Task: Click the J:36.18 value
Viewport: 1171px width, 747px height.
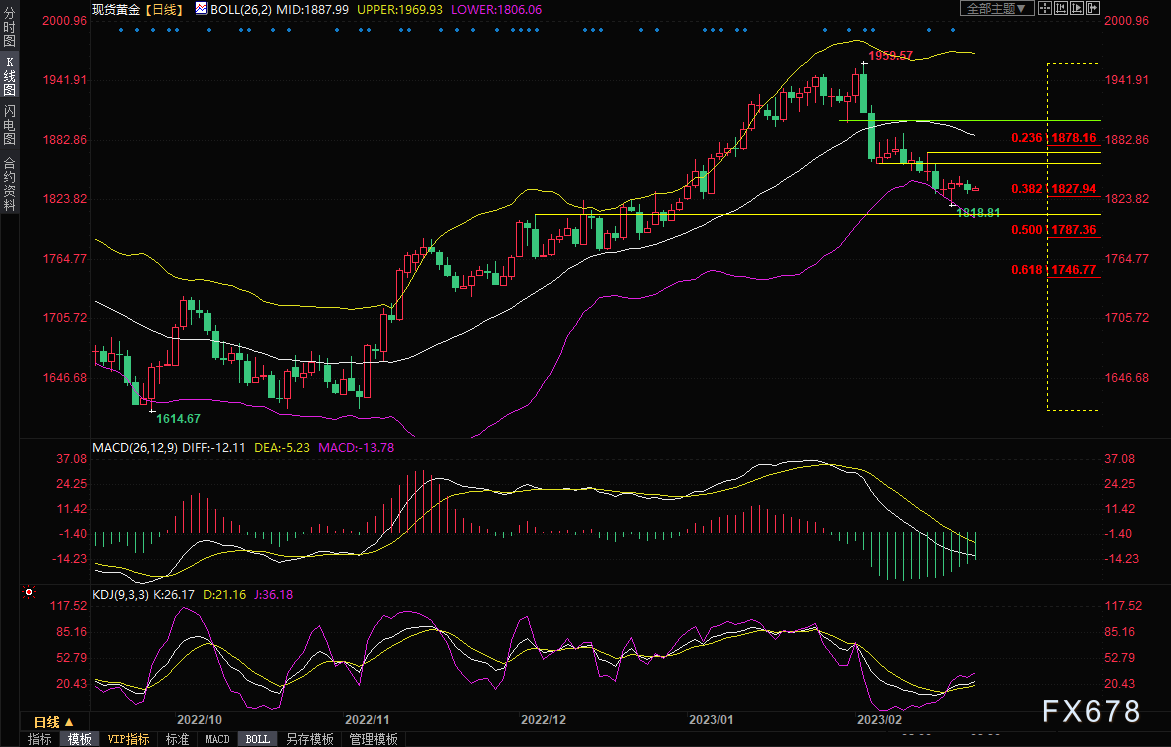Action: coord(273,595)
